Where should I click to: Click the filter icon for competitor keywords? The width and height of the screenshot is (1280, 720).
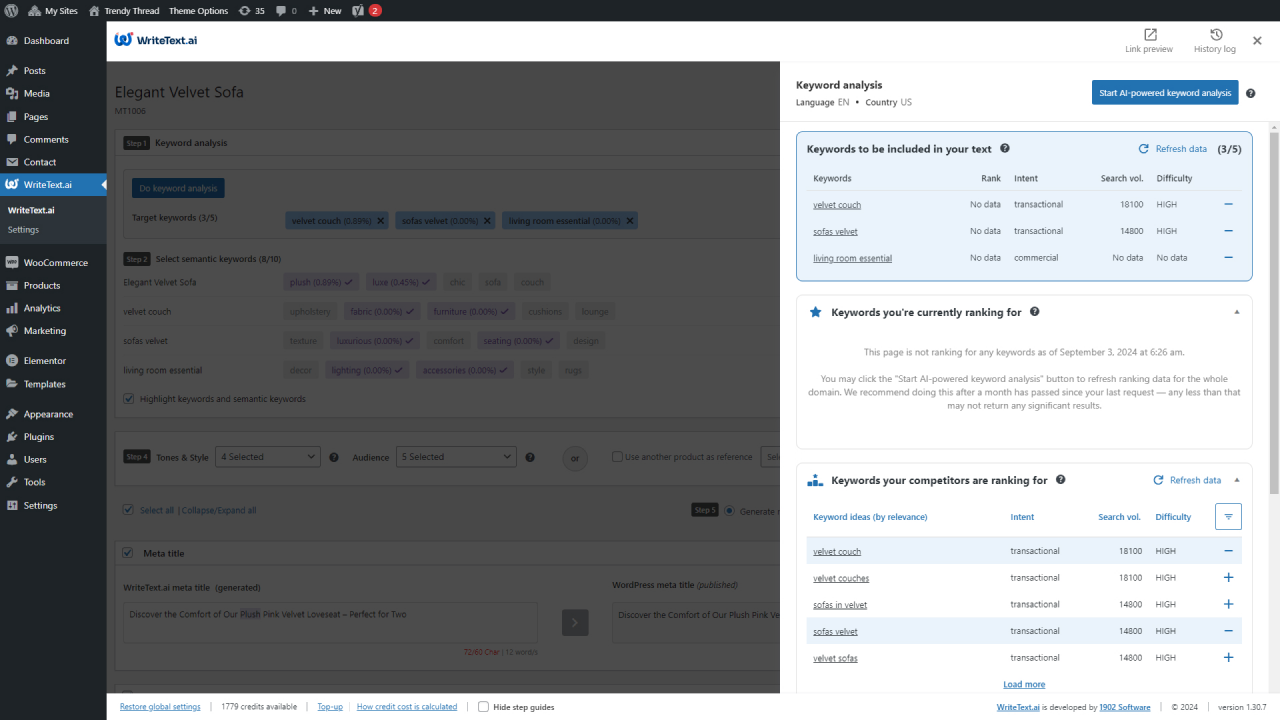(x=1229, y=516)
